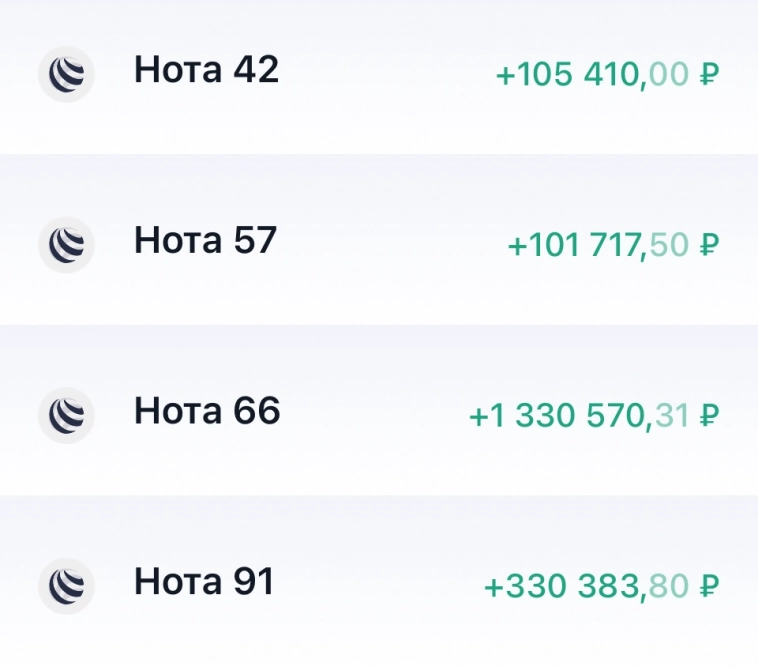Select the Нота 66 label
This screenshot has width=758, height=670.
click(x=207, y=411)
